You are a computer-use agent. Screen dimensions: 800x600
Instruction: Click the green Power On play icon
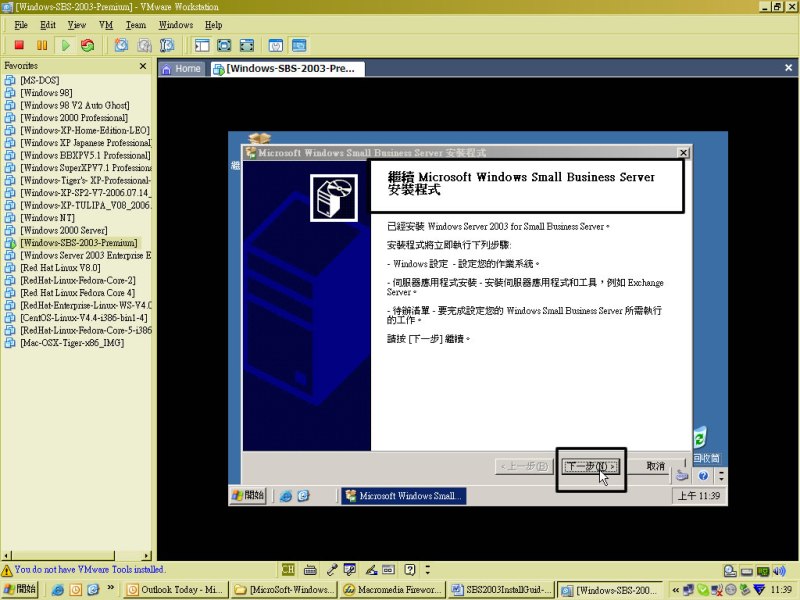(x=65, y=45)
